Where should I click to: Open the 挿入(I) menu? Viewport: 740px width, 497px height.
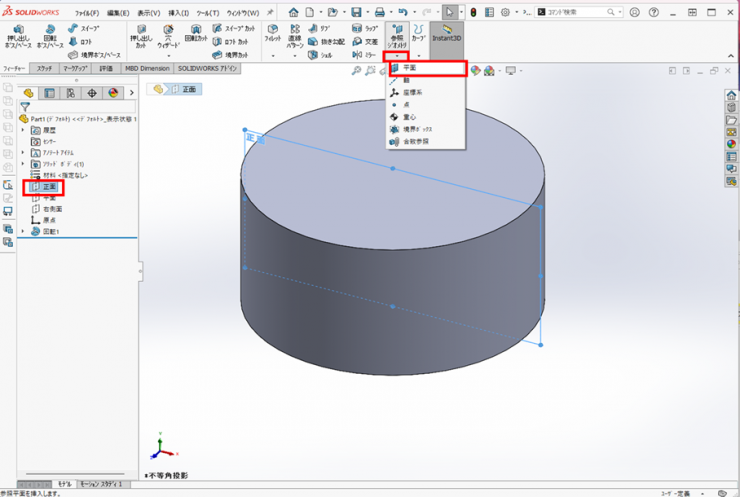tap(178, 13)
